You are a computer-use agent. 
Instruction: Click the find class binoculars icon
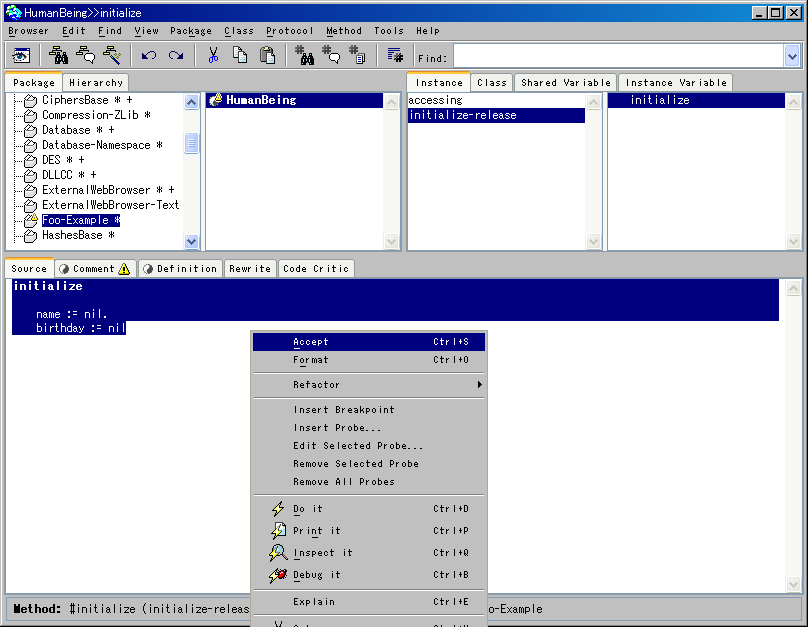click(x=58, y=55)
